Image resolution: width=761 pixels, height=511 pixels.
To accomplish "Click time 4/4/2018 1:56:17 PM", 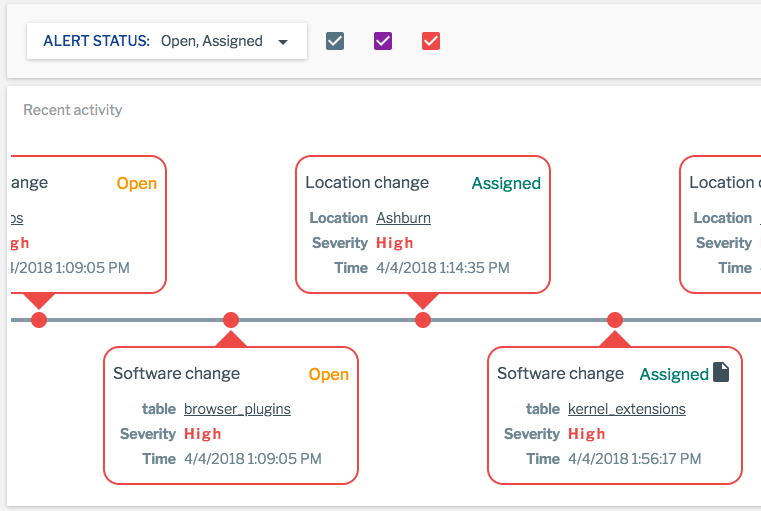I will [634, 459].
